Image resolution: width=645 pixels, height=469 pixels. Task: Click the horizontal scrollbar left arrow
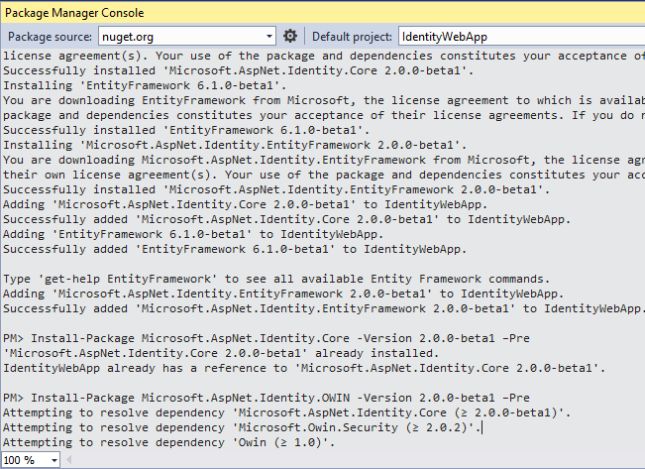pos(69,460)
